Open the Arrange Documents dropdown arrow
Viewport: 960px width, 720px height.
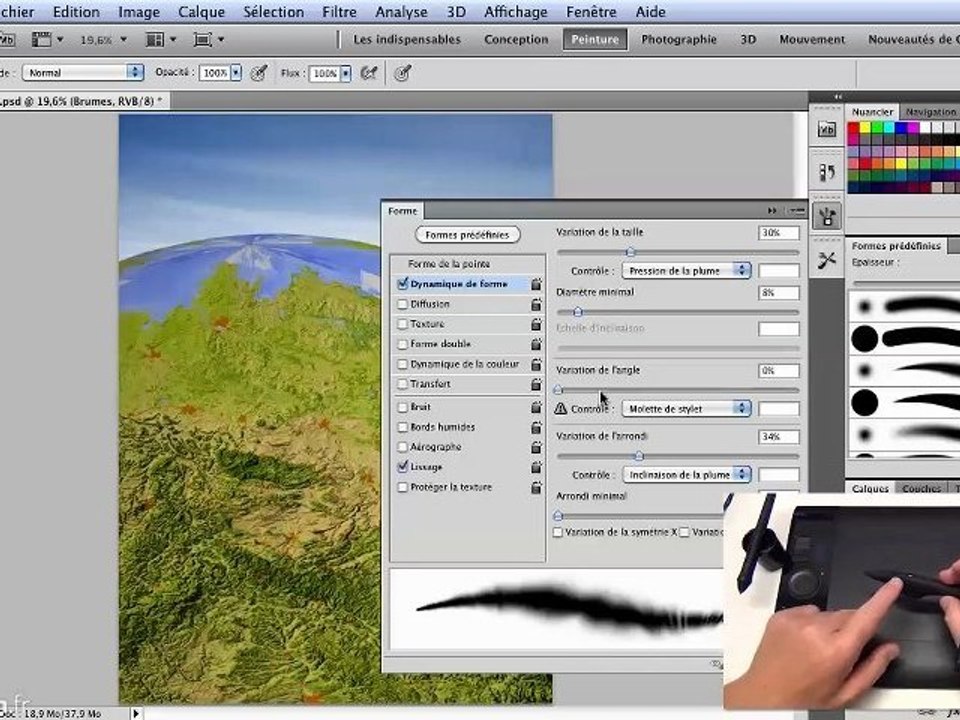point(173,40)
